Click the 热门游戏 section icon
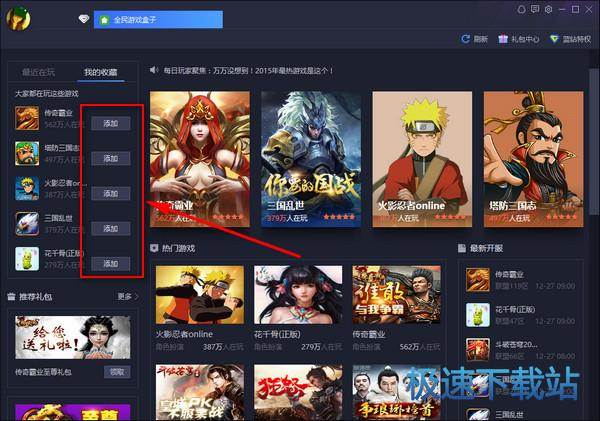The image size is (600, 421). click(x=154, y=248)
